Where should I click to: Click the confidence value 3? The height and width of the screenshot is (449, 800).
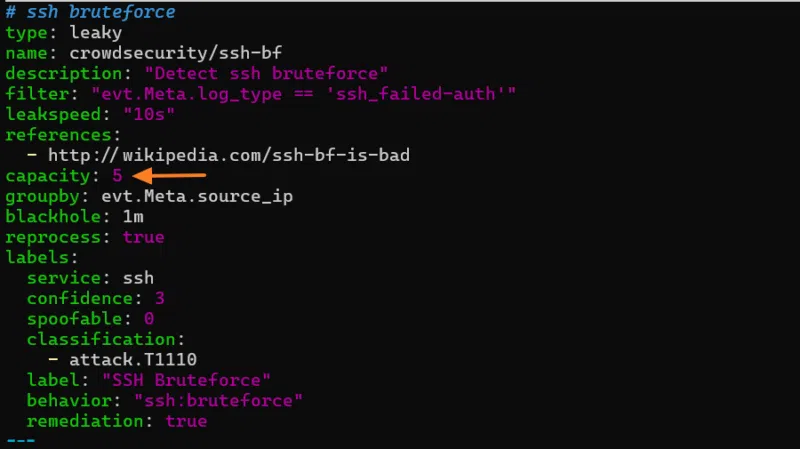coord(159,299)
